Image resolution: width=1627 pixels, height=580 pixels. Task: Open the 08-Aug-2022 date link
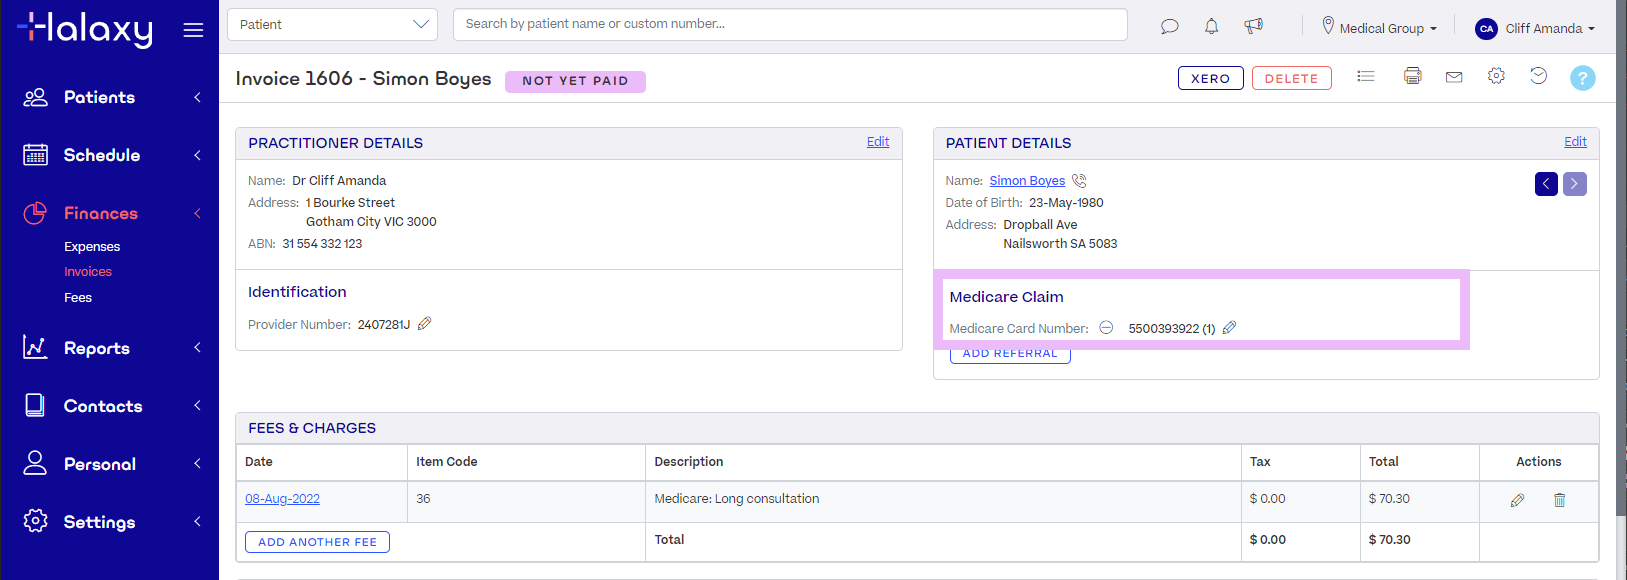click(283, 499)
